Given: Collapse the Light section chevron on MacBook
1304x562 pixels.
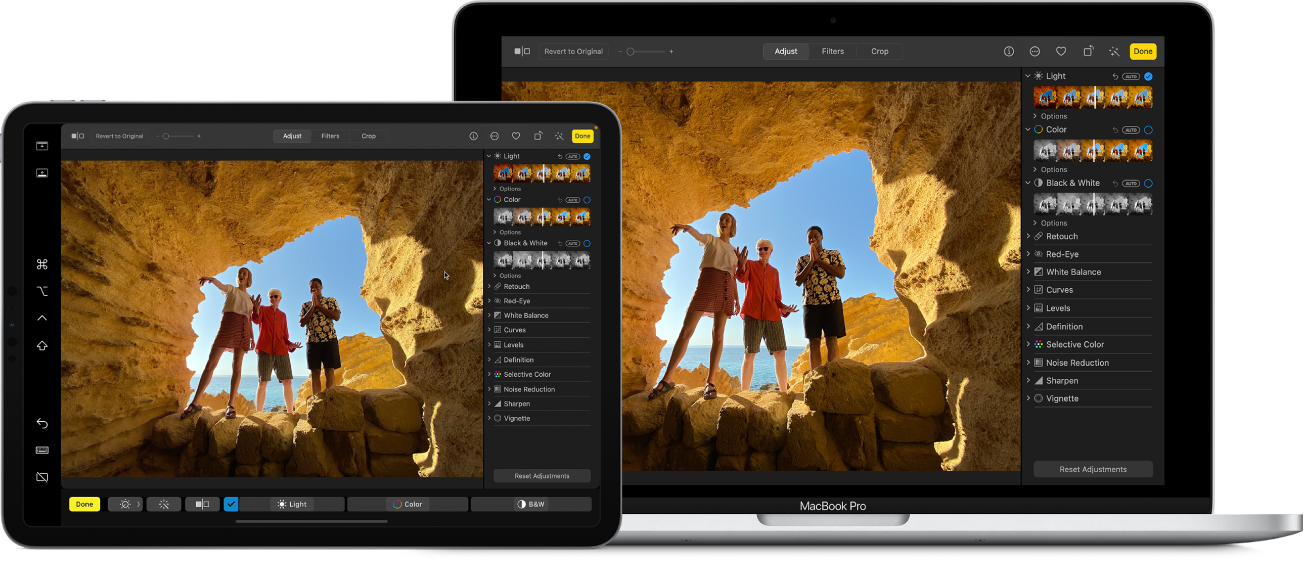Looking at the screenshot, I should 1028,76.
